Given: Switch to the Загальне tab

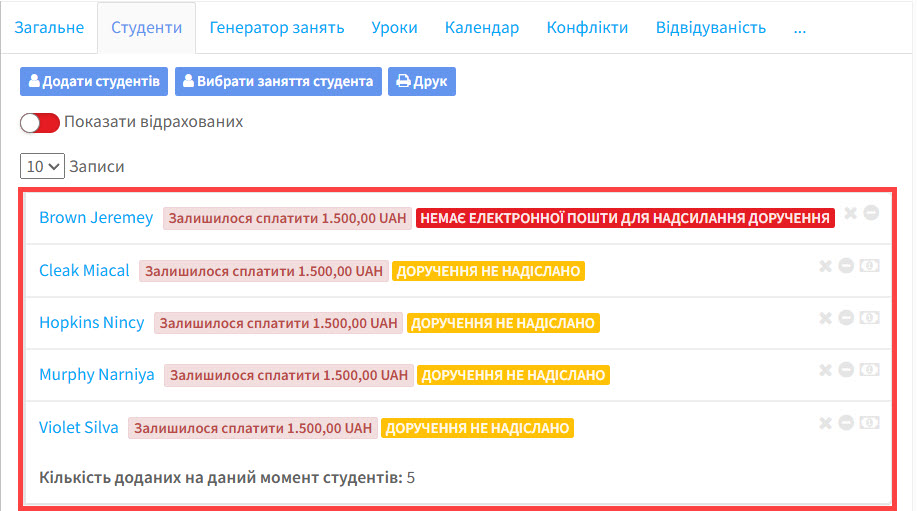Looking at the screenshot, I should tap(49, 27).
